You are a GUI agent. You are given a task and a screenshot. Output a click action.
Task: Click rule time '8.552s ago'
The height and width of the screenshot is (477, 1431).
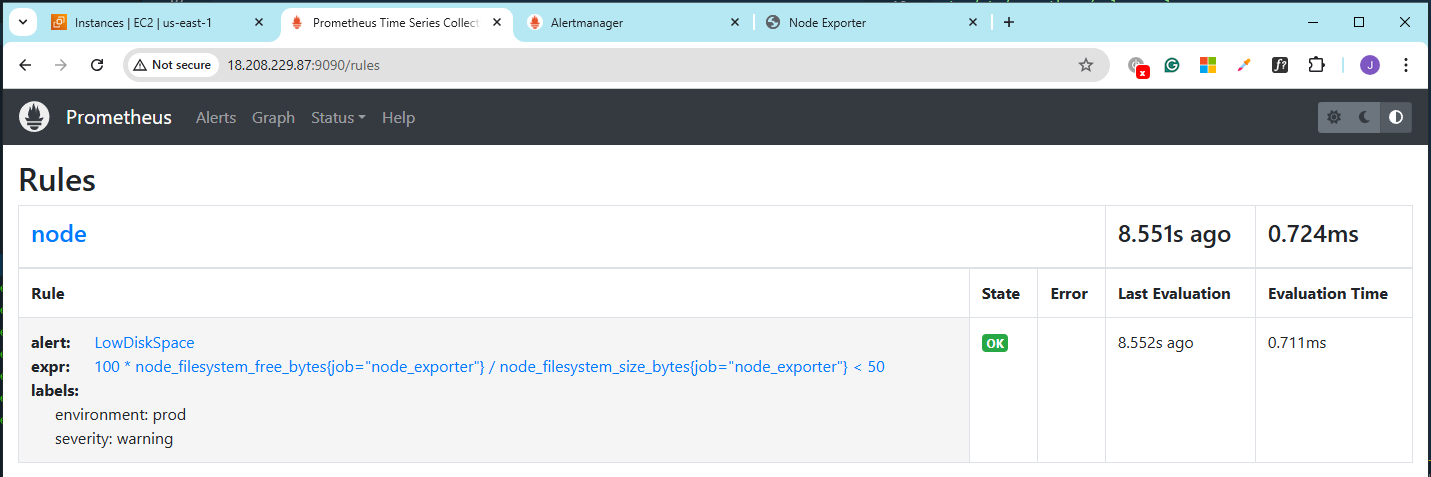tap(1155, 342)
